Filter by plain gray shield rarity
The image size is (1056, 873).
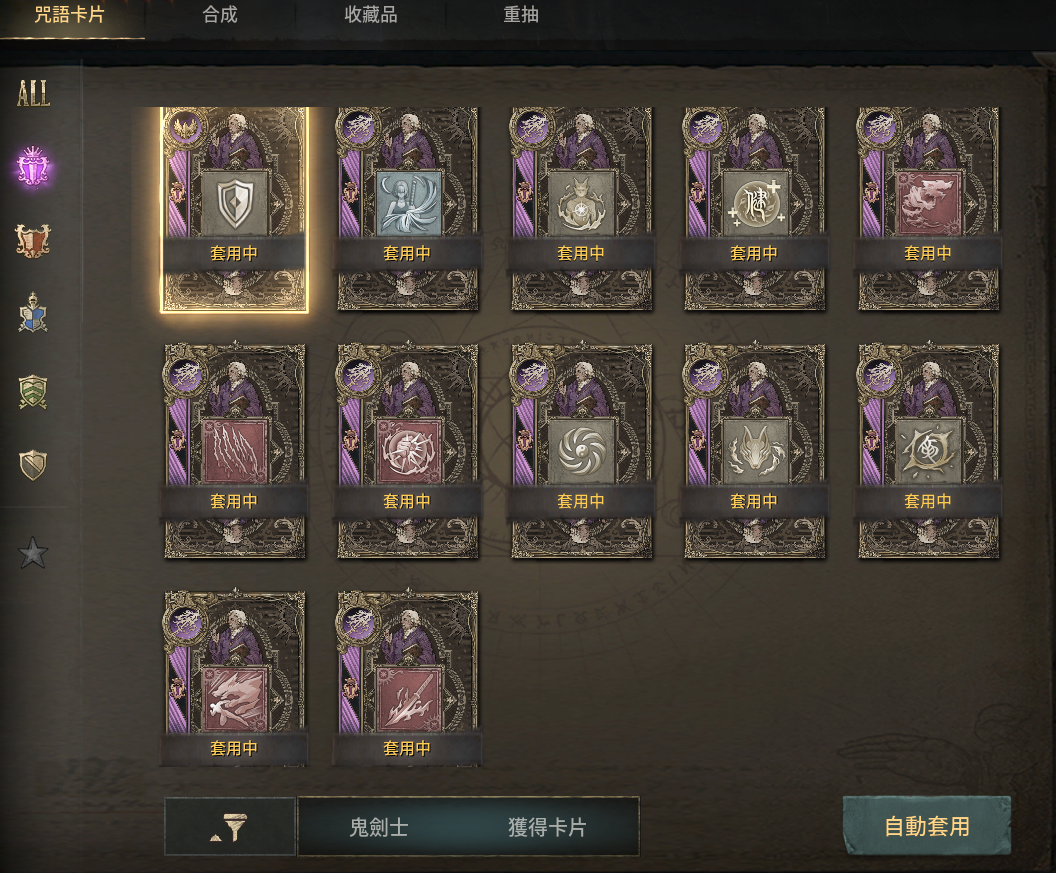click(x=33, y=465)
